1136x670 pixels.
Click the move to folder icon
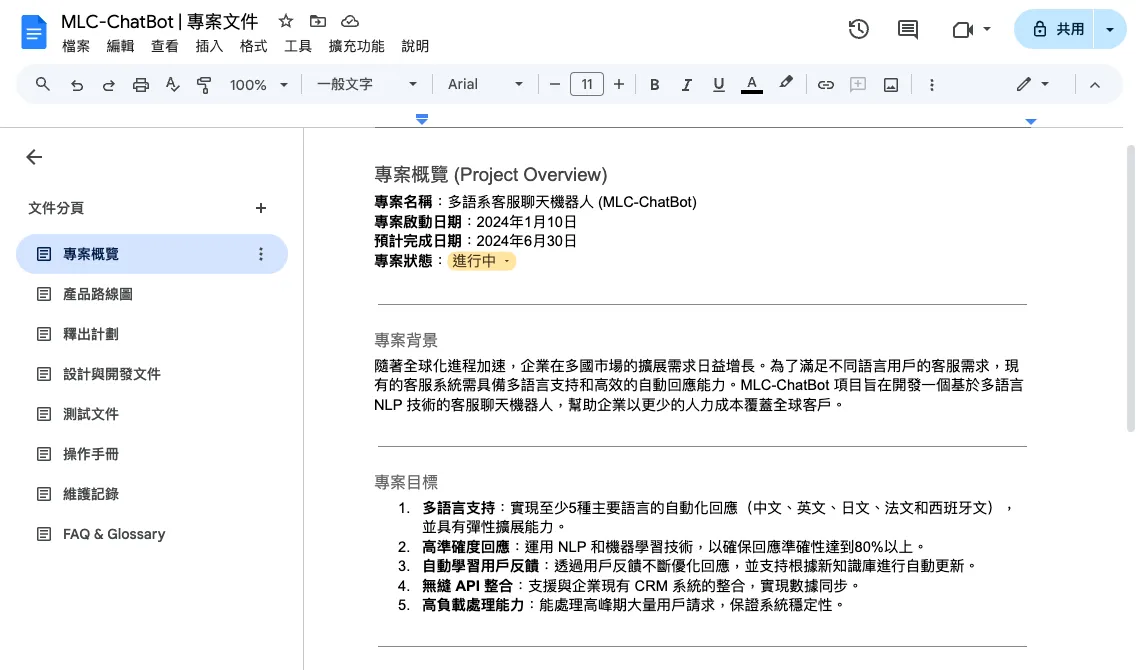pos(317,21)
